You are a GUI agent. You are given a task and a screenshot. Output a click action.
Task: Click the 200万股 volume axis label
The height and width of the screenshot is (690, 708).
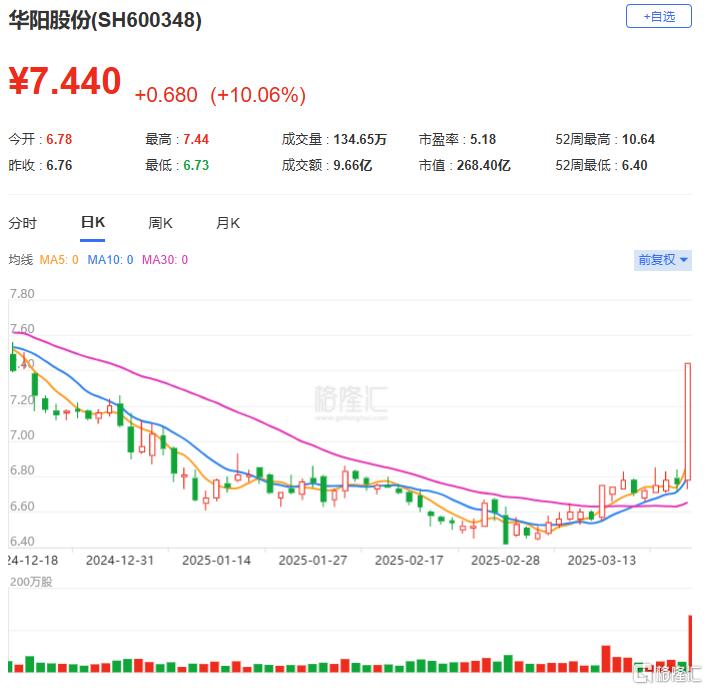[31, 582]
